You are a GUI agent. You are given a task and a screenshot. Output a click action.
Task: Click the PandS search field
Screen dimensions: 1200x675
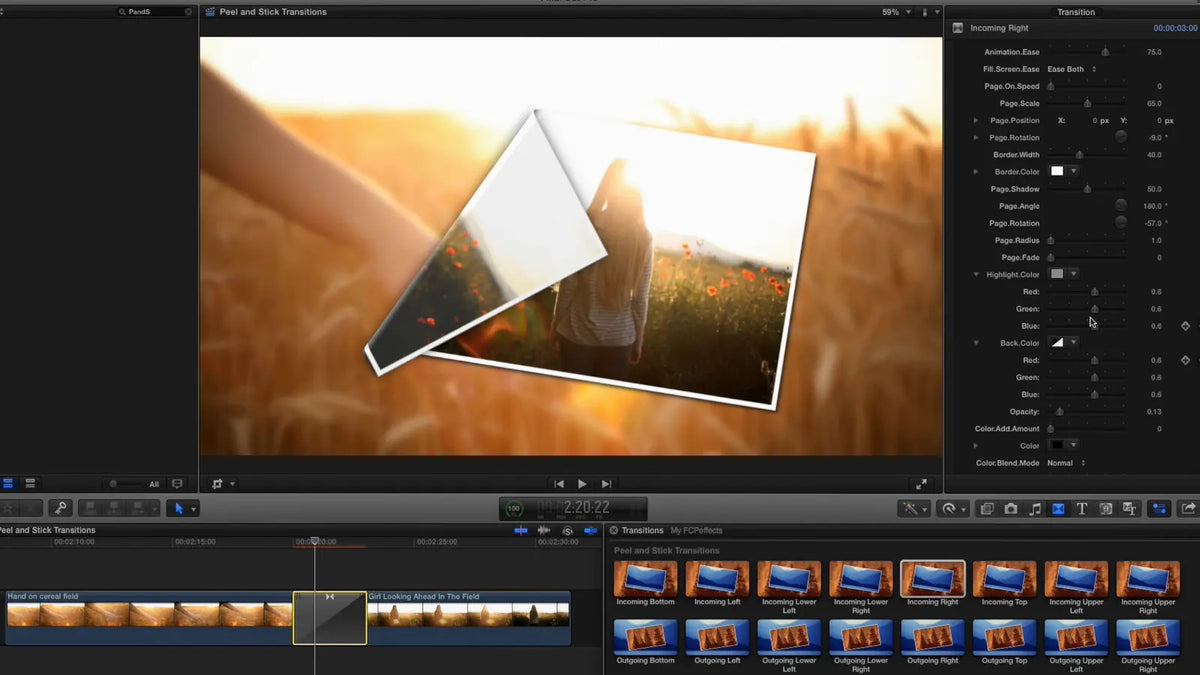155,12
